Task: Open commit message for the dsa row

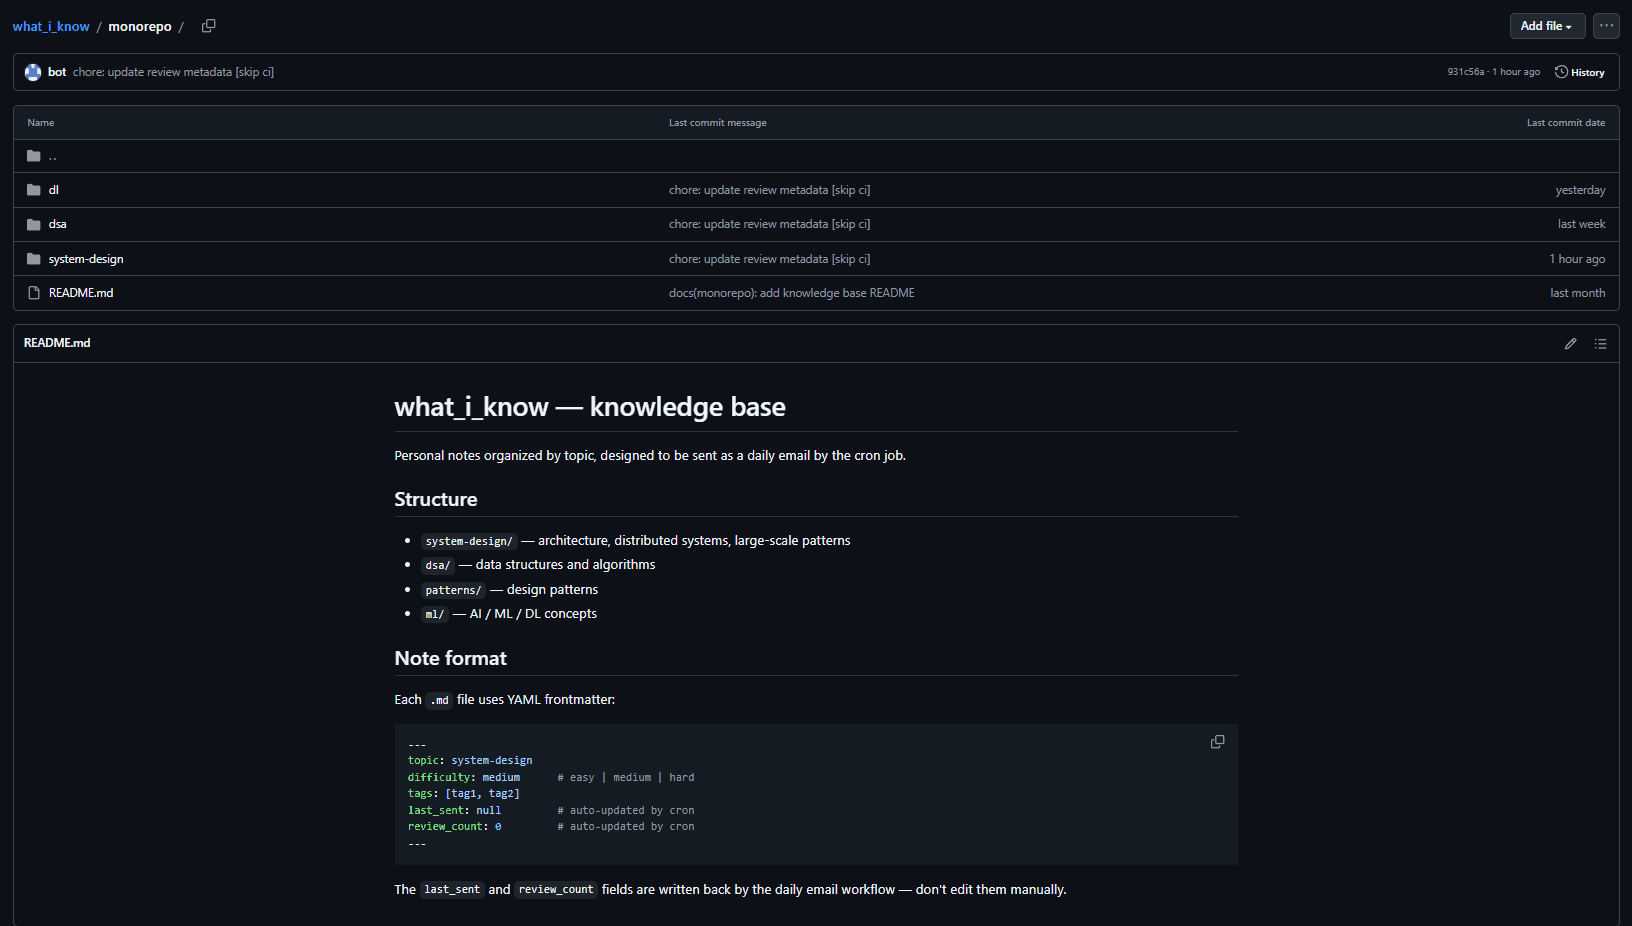Action: (x=769, y=224)
